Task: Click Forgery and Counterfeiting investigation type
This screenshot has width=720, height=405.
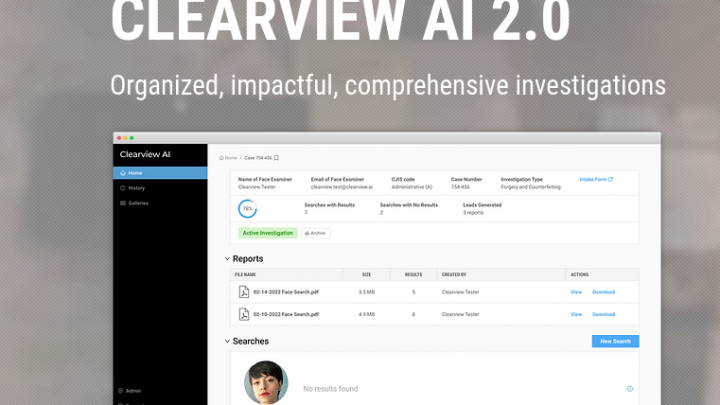Action: 530,187
